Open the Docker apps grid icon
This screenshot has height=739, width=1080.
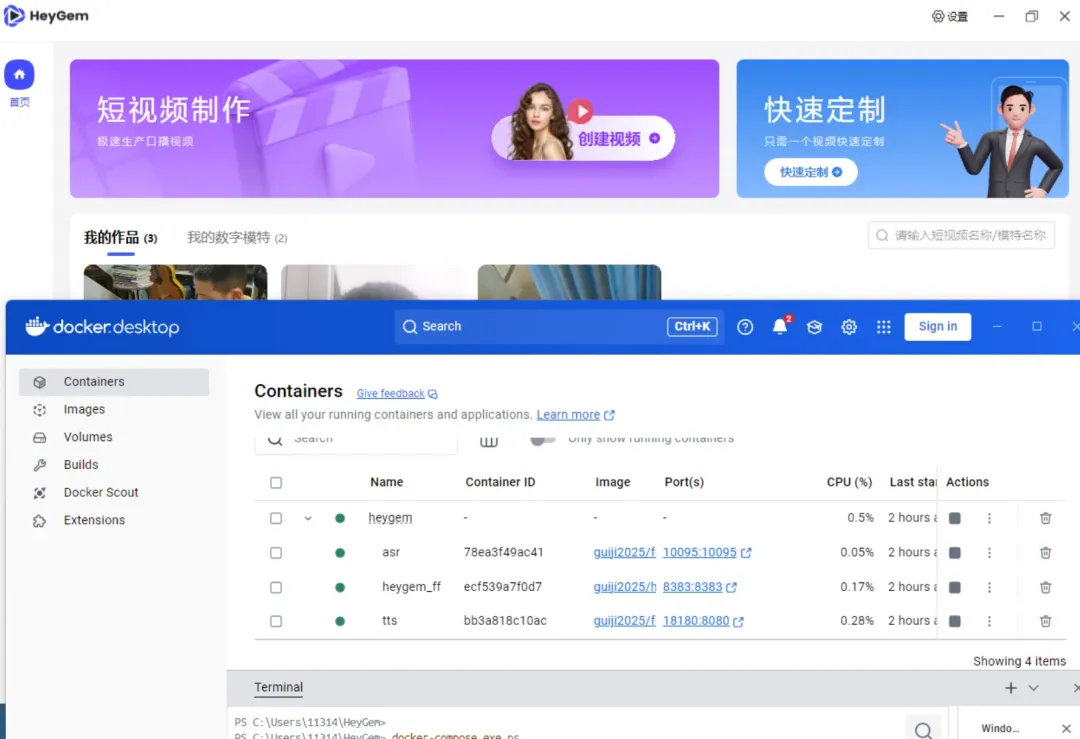tap(883, 327)
